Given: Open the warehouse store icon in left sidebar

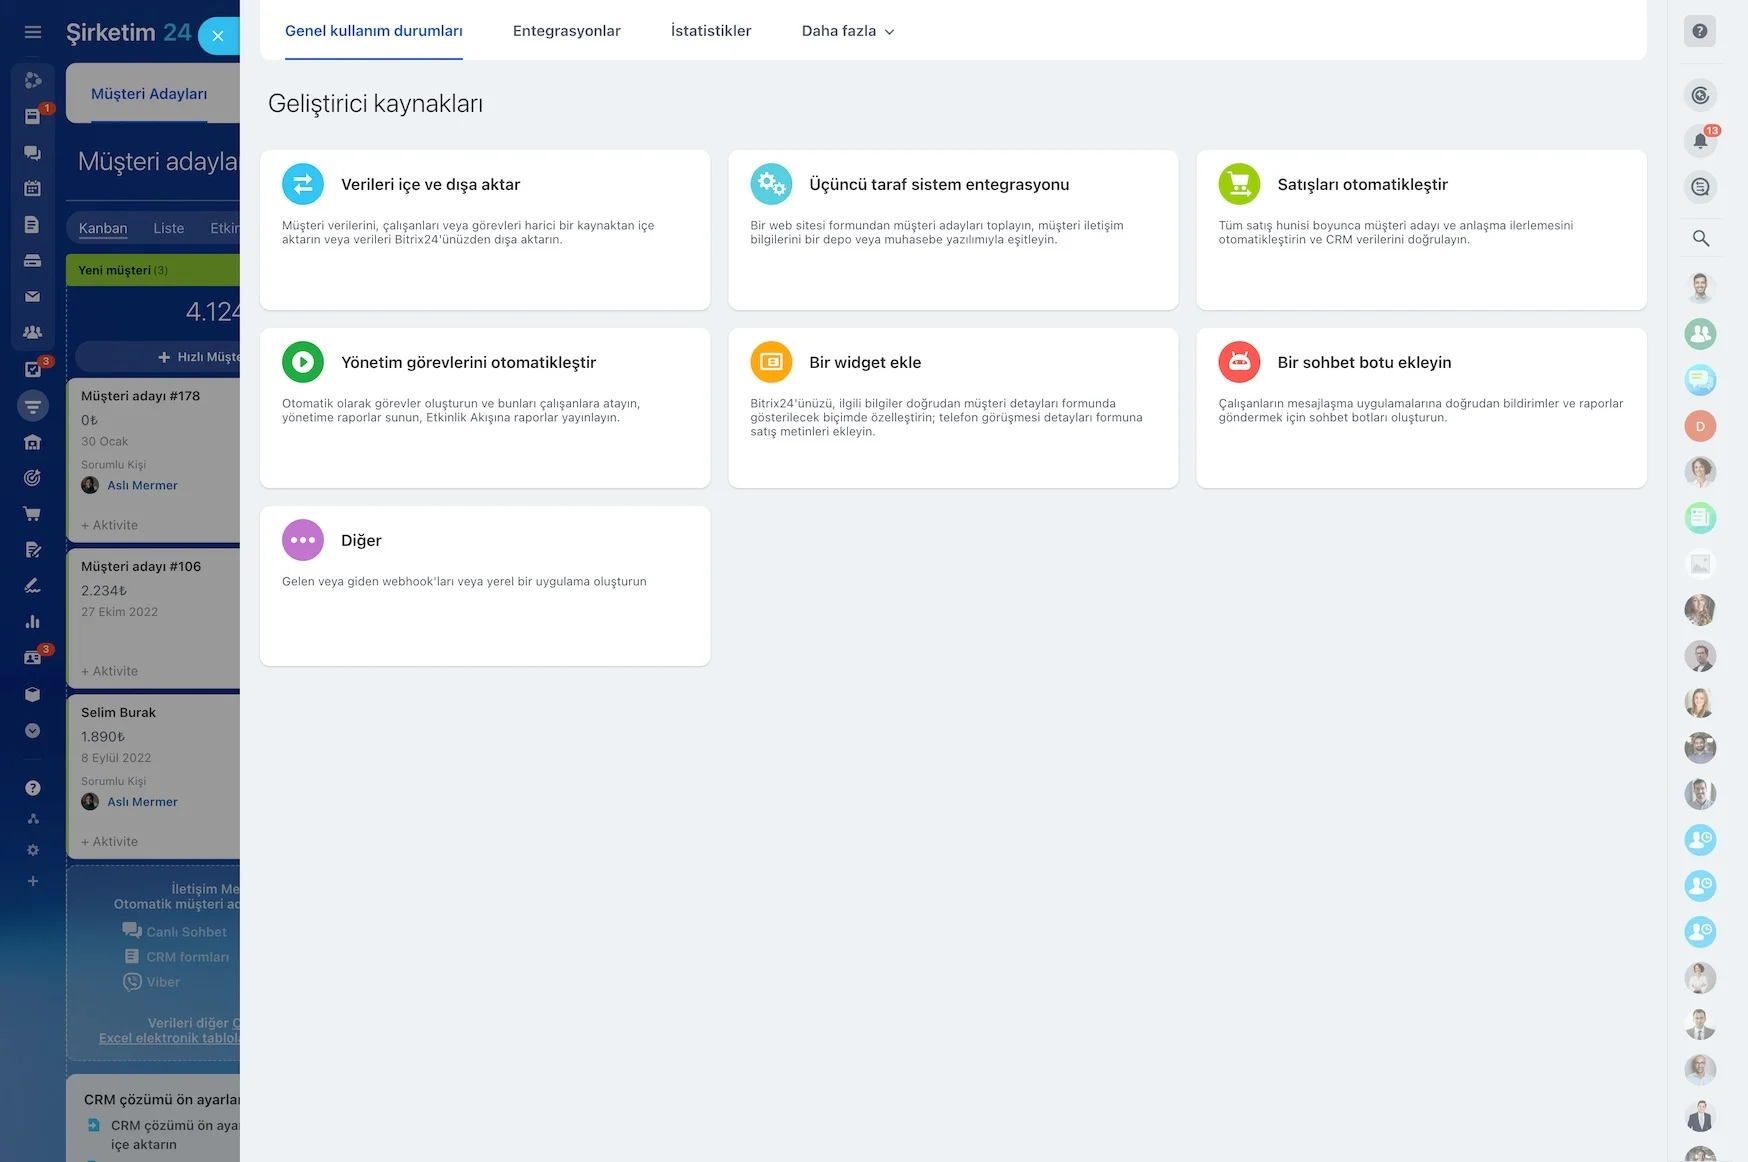Looking at the screenshot, I should coord(32,442).
